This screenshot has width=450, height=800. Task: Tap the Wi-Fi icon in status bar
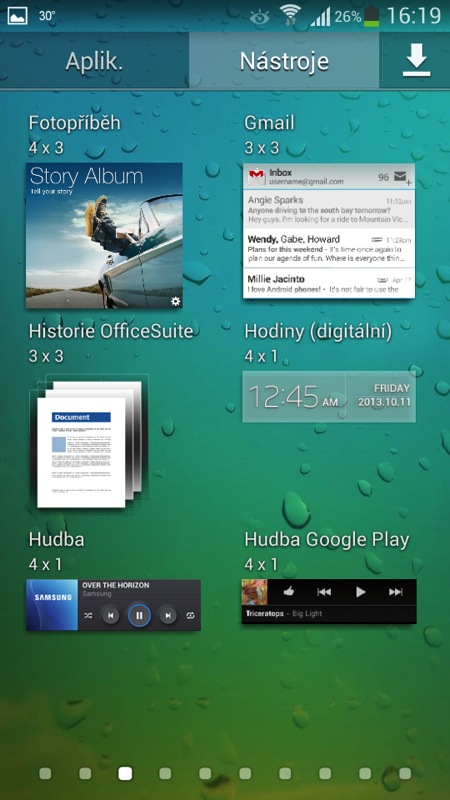290,15
